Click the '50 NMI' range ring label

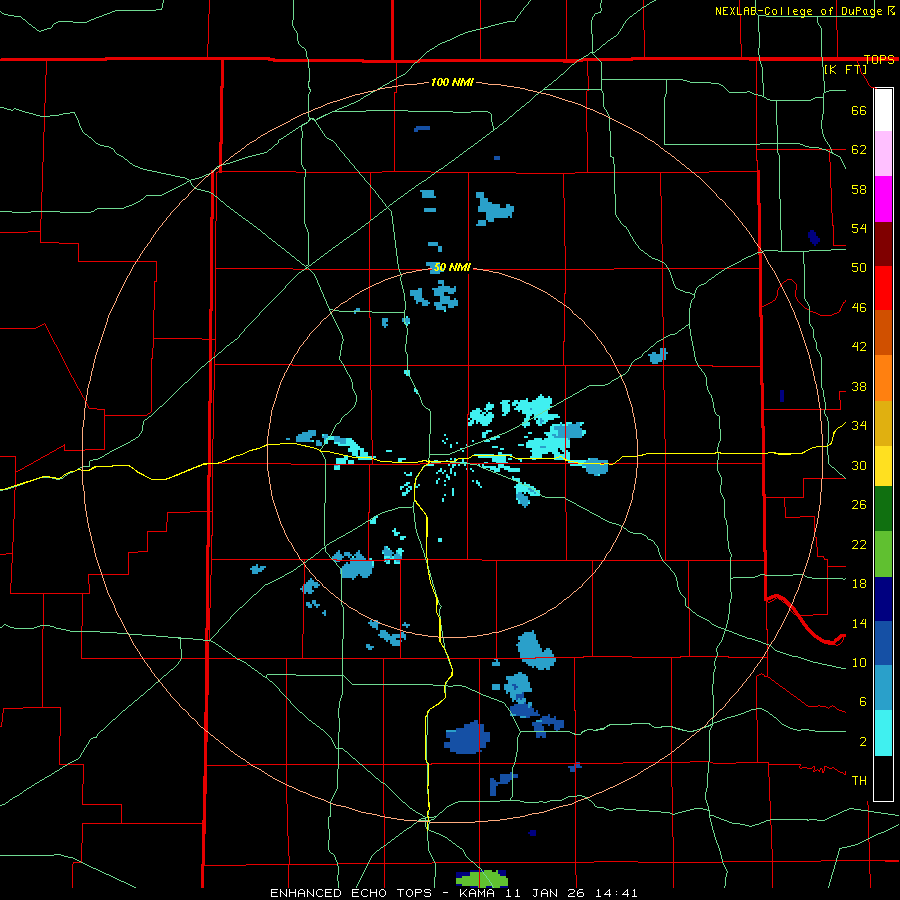pos(451,267)
